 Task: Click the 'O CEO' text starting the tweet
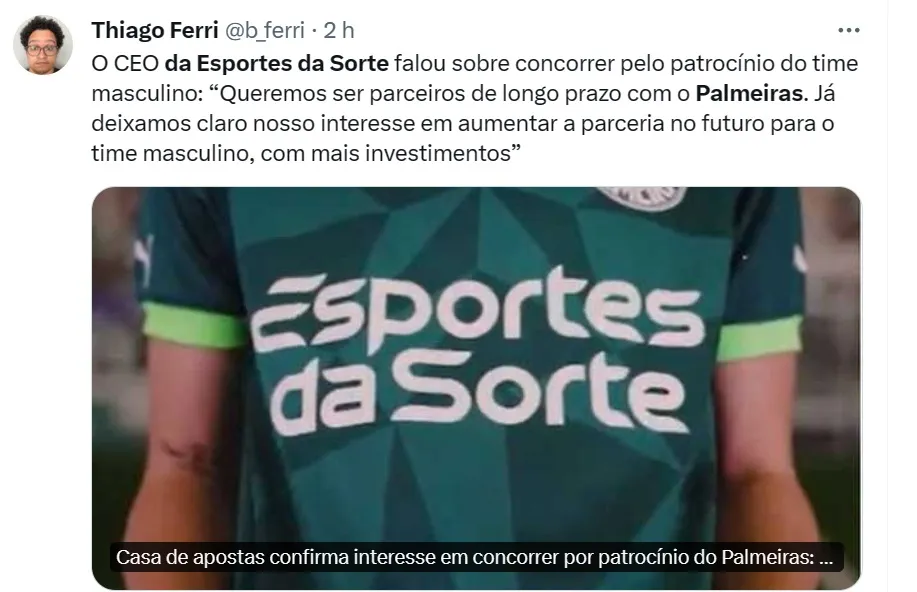pos(125,63)
